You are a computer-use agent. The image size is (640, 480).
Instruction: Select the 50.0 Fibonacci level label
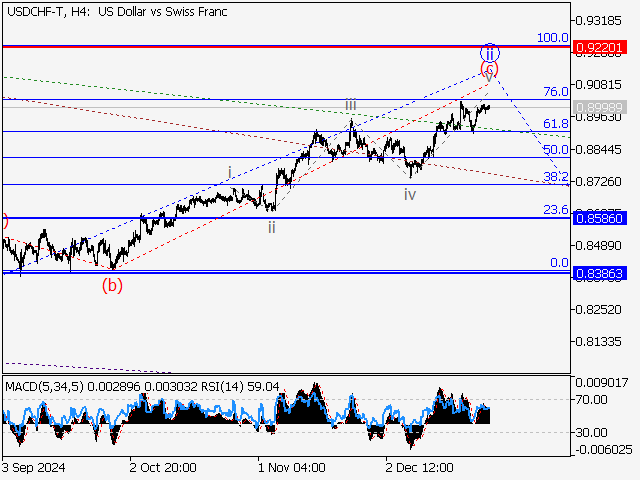[x=555, y=150]
